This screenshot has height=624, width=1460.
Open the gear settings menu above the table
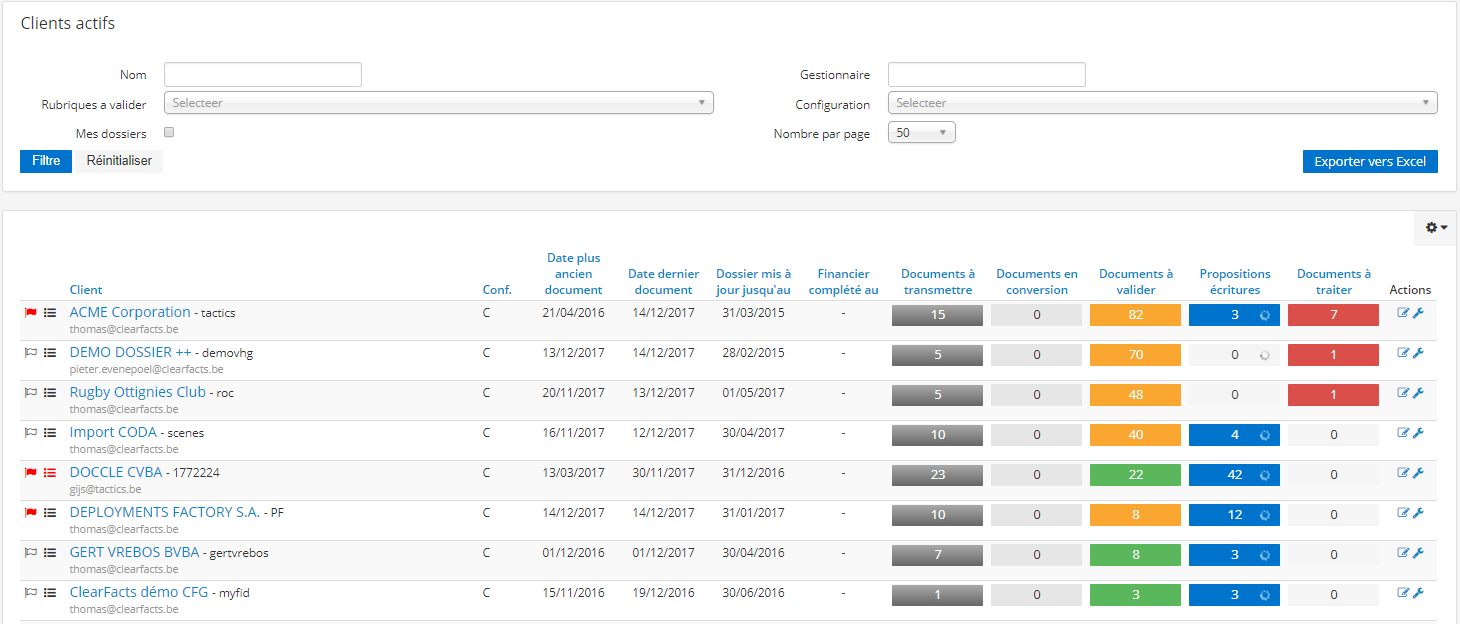[1436, 228]
